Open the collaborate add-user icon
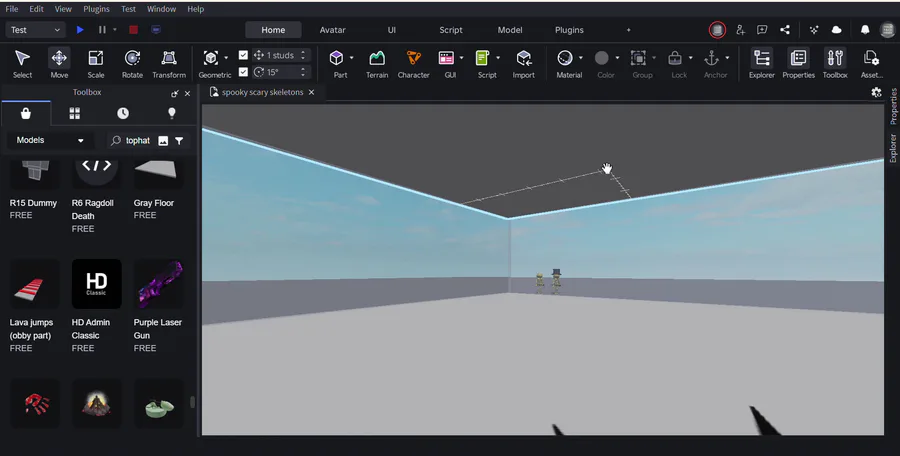900x456 pixels. [x=740, y=30]
